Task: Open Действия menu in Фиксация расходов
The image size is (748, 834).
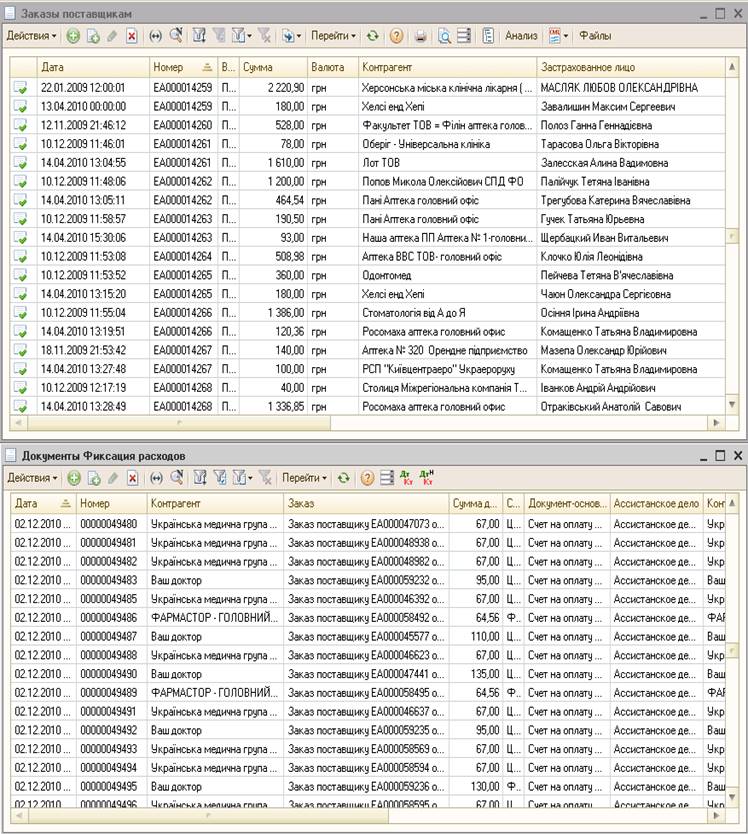Action: tap(32, 478)
